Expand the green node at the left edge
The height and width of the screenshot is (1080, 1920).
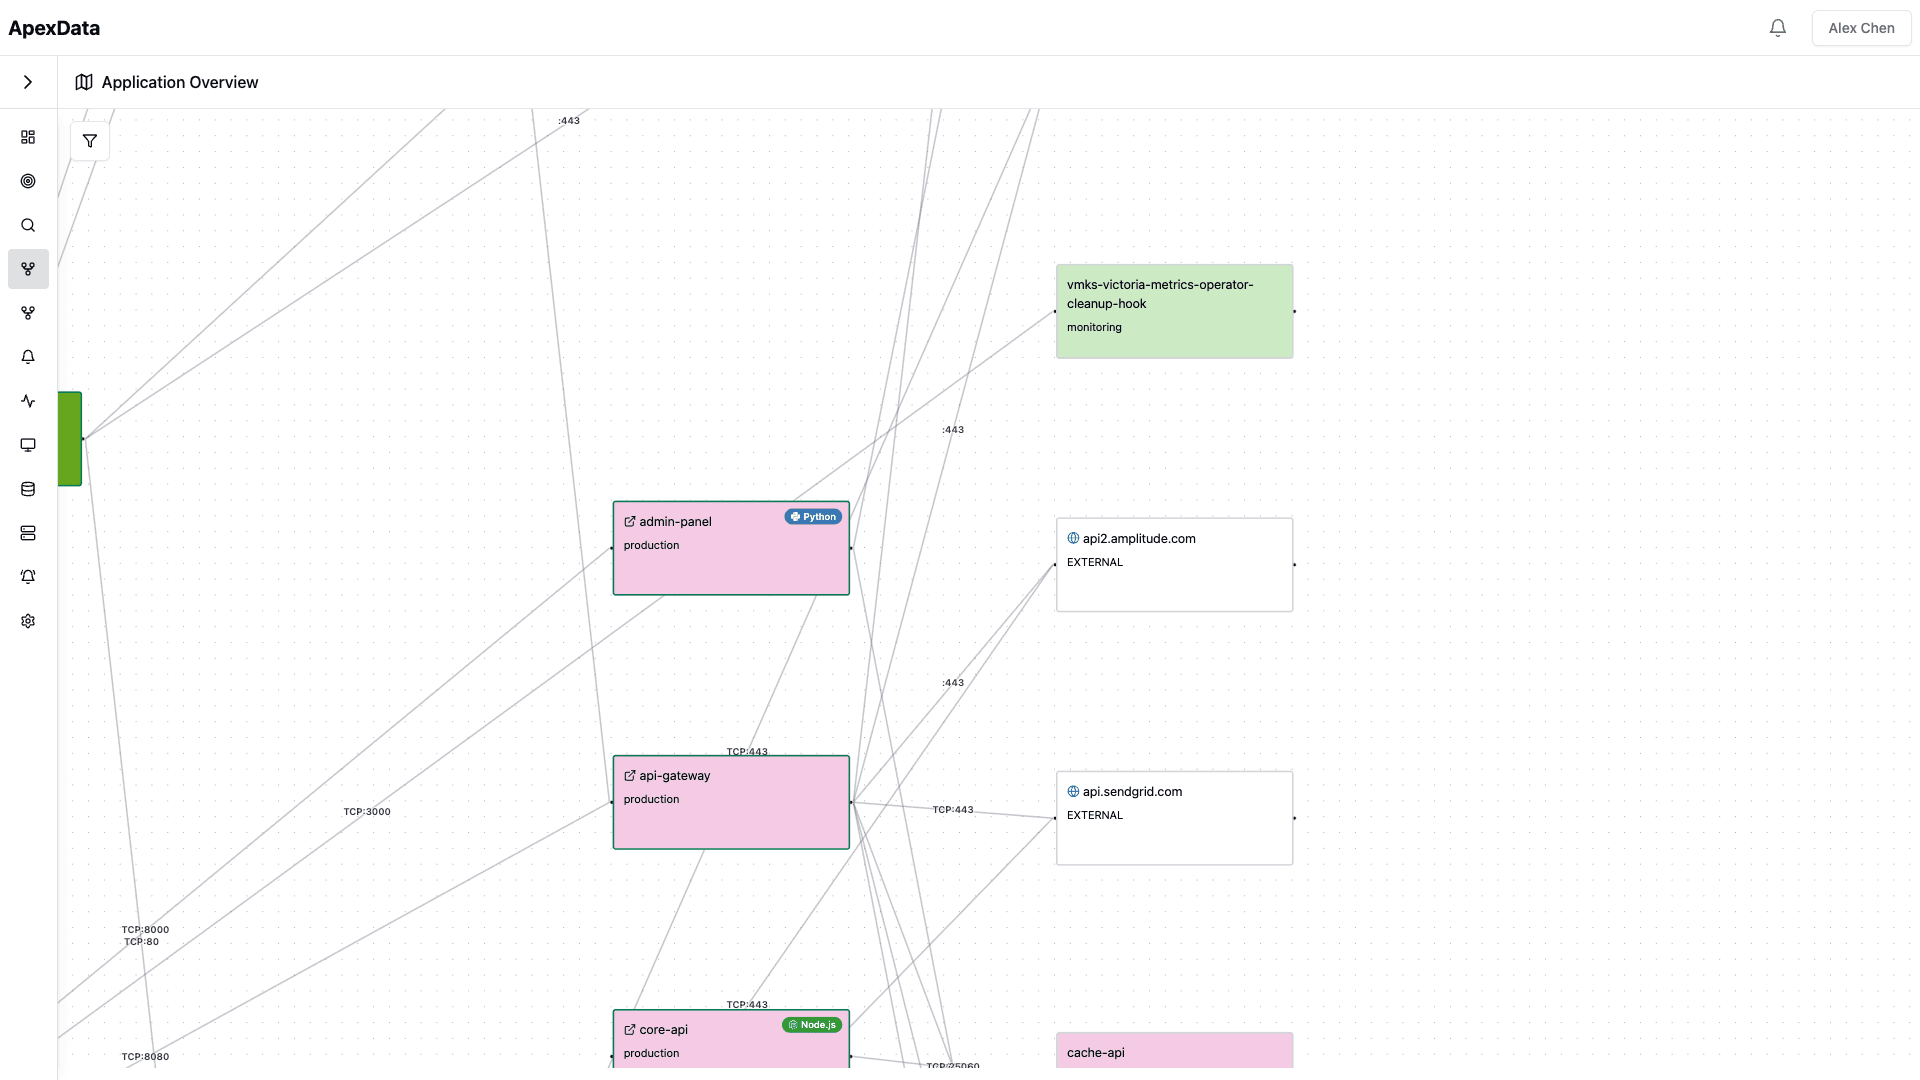tap(69, 439)
